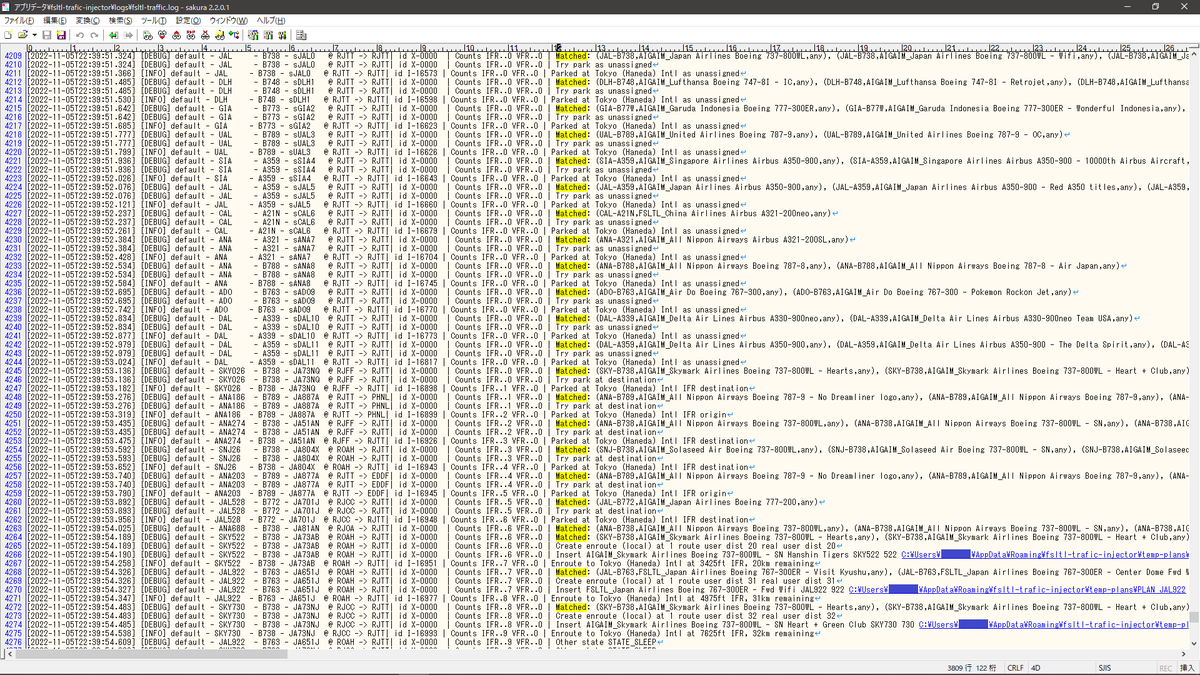This screenshot has width=1200, height=675.
Task: Click highlighted Matched: on line 4209
Action: (x=572, y=55)
